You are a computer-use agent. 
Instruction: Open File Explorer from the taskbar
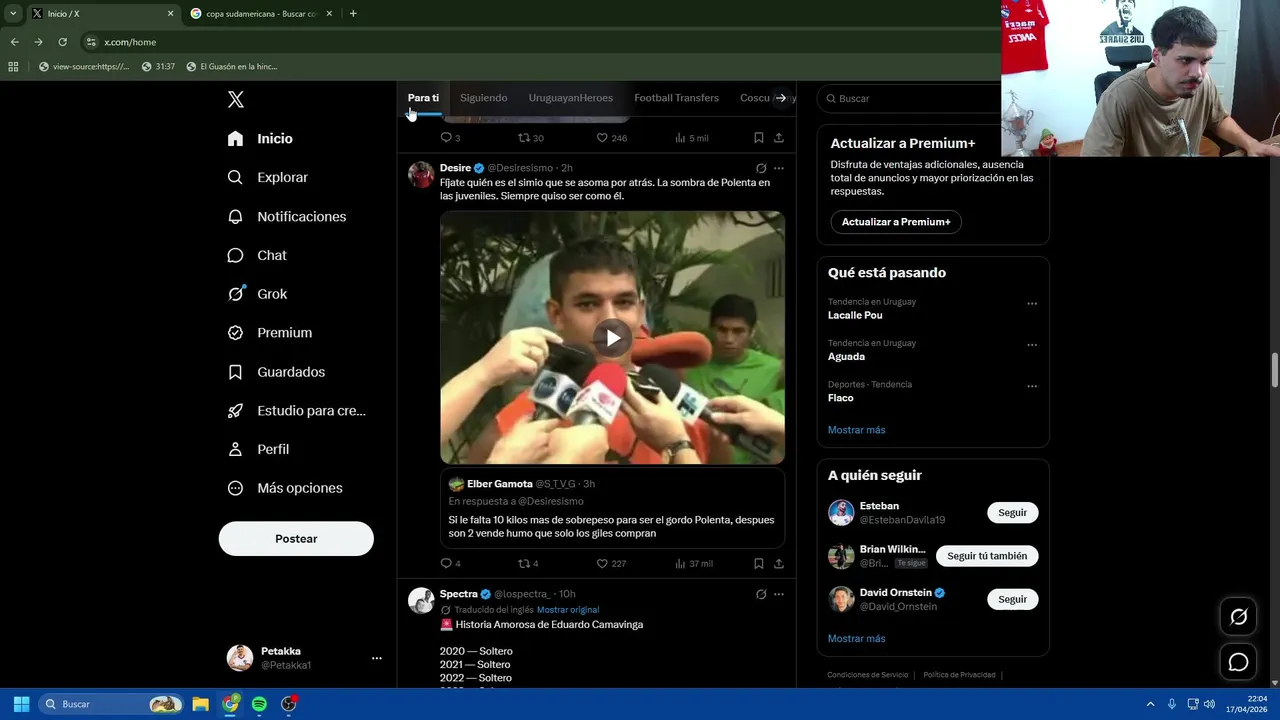click(201, 704)
